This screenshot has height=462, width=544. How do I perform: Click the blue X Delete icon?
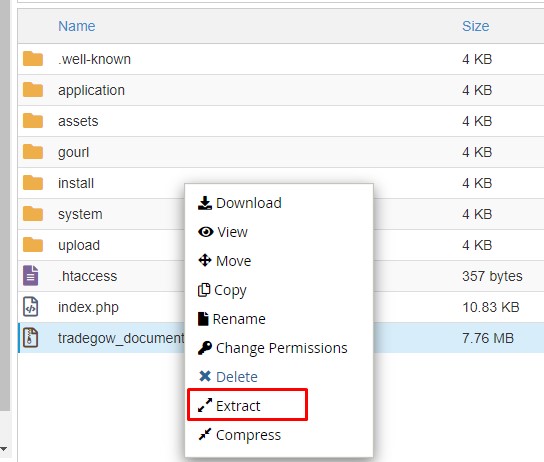click(x=205, y=376)
